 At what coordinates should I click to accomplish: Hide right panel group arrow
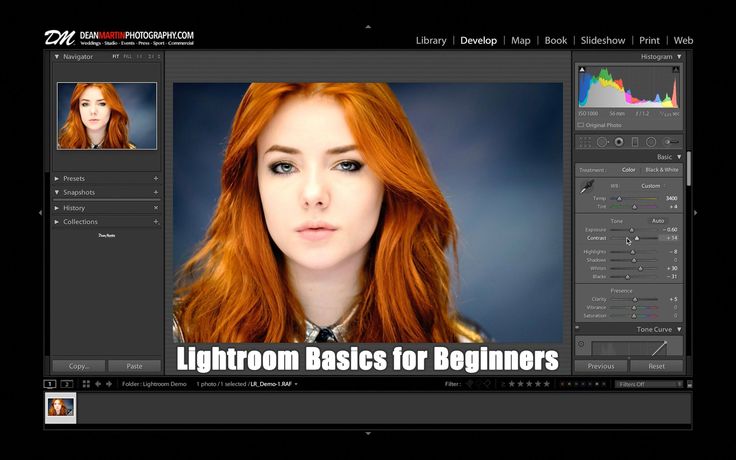coord(696,213)
